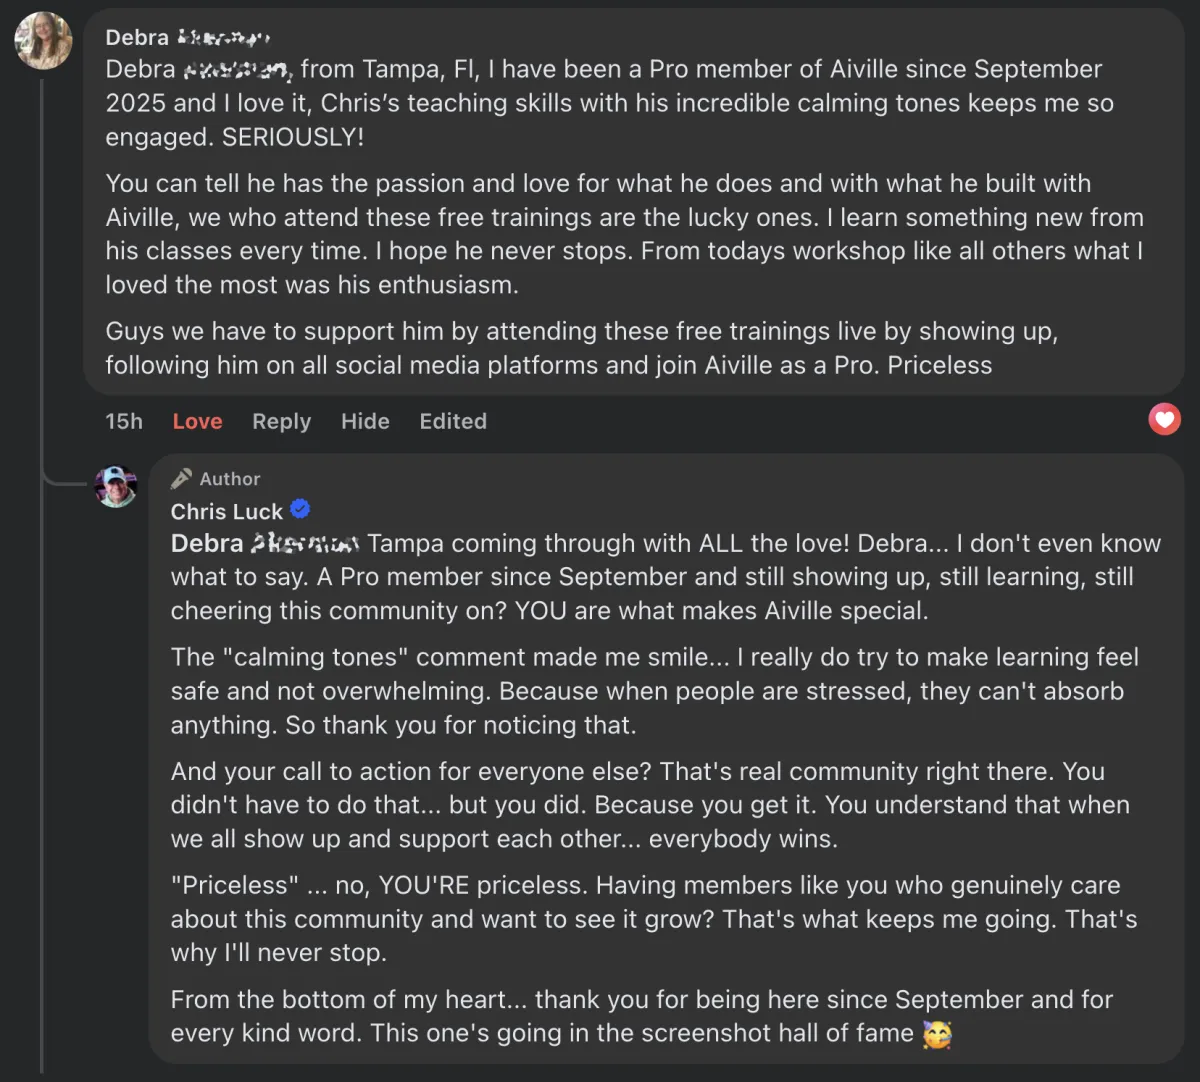This screenshot has width=1200, height=1082.
Task: Click the 15h comment timestamp
Action: 124,422
